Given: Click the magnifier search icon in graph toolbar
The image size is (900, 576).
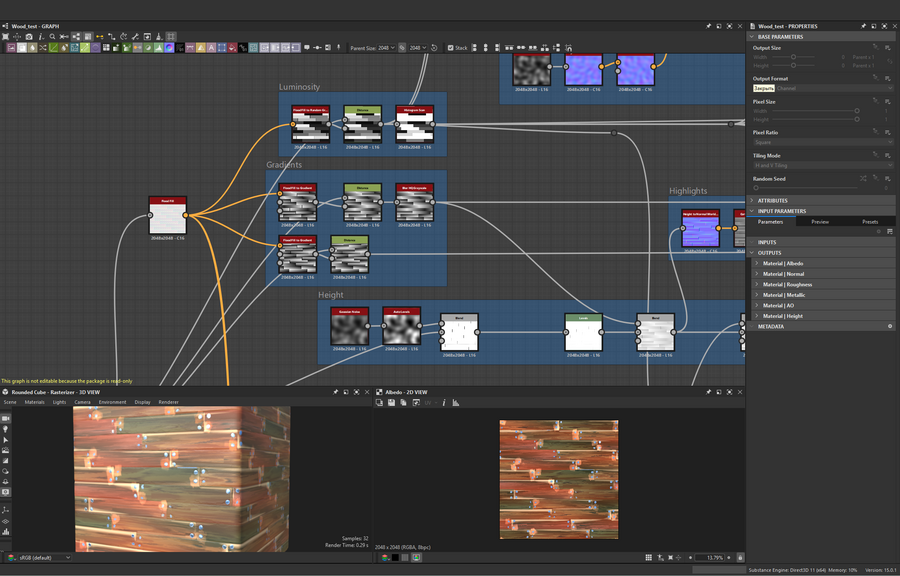Looking at the screenshot, I should tap(53, 36).
